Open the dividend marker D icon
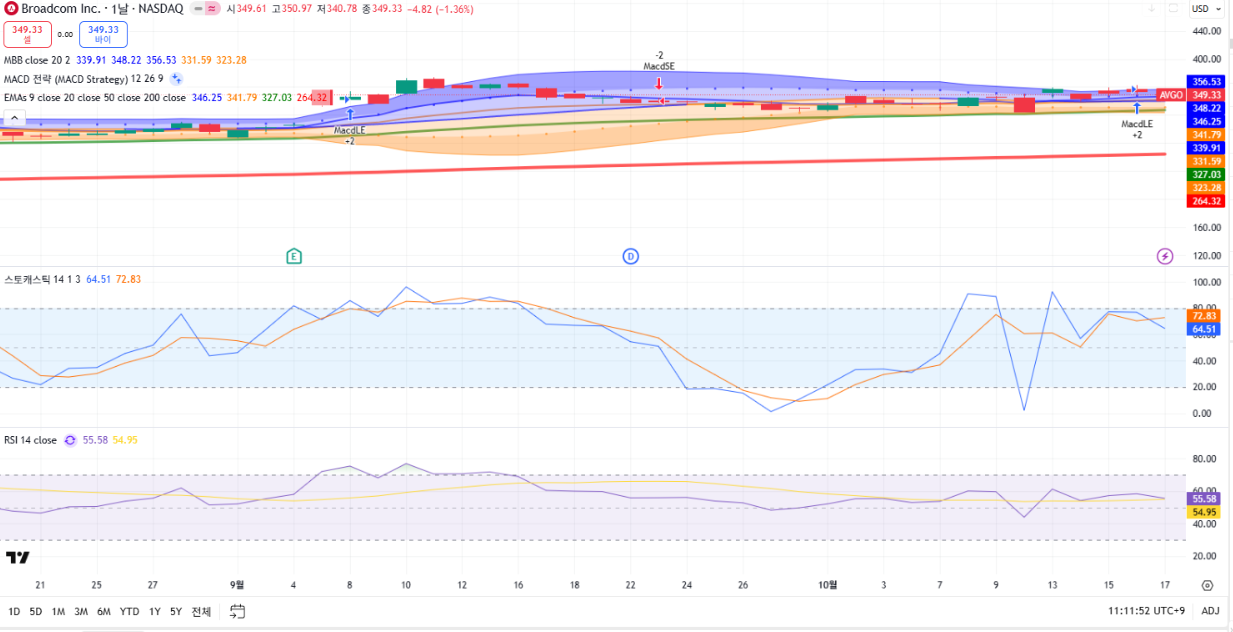This screenshot has width=1233, height=632. [x=630, y=256]
